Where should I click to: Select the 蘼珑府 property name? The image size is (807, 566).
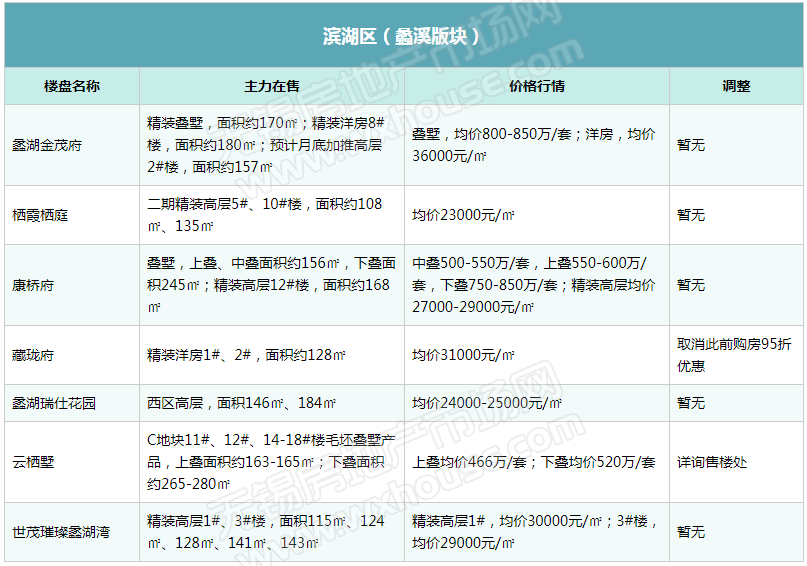click(33, 355)
